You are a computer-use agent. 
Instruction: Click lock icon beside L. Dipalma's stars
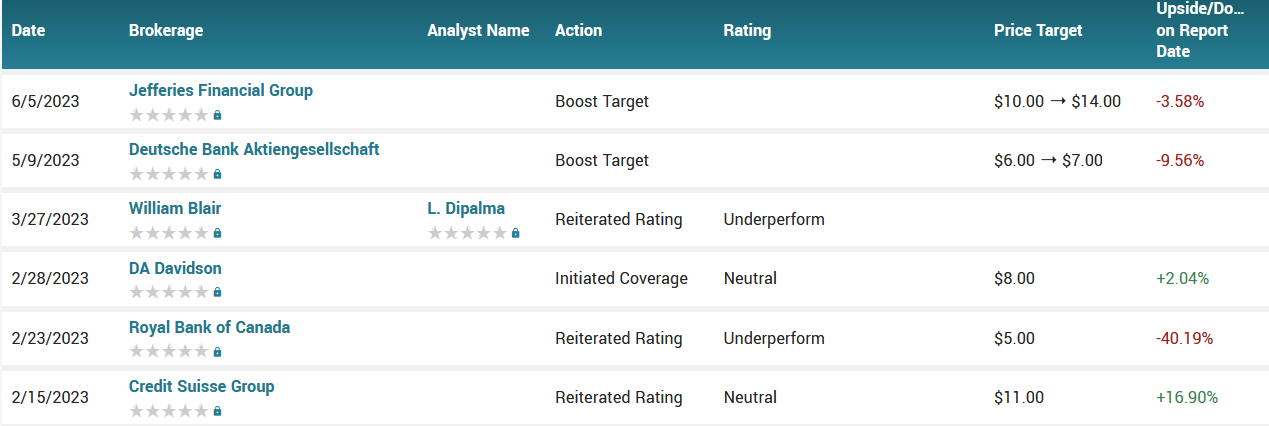tap(515, 233)
